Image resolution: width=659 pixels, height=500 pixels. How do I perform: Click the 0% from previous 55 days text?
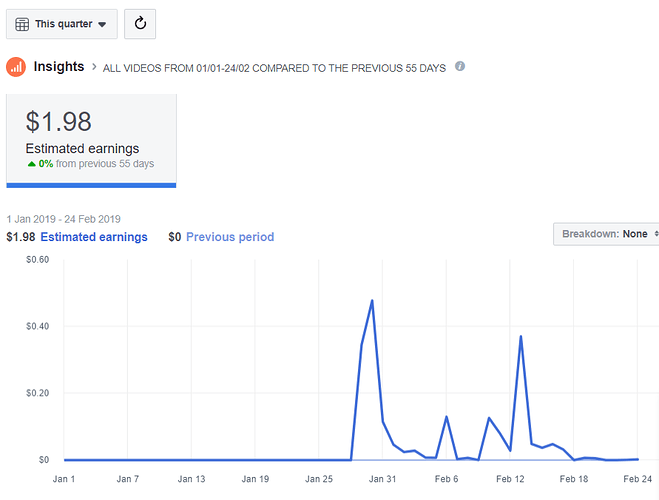[x=96, y=163]
